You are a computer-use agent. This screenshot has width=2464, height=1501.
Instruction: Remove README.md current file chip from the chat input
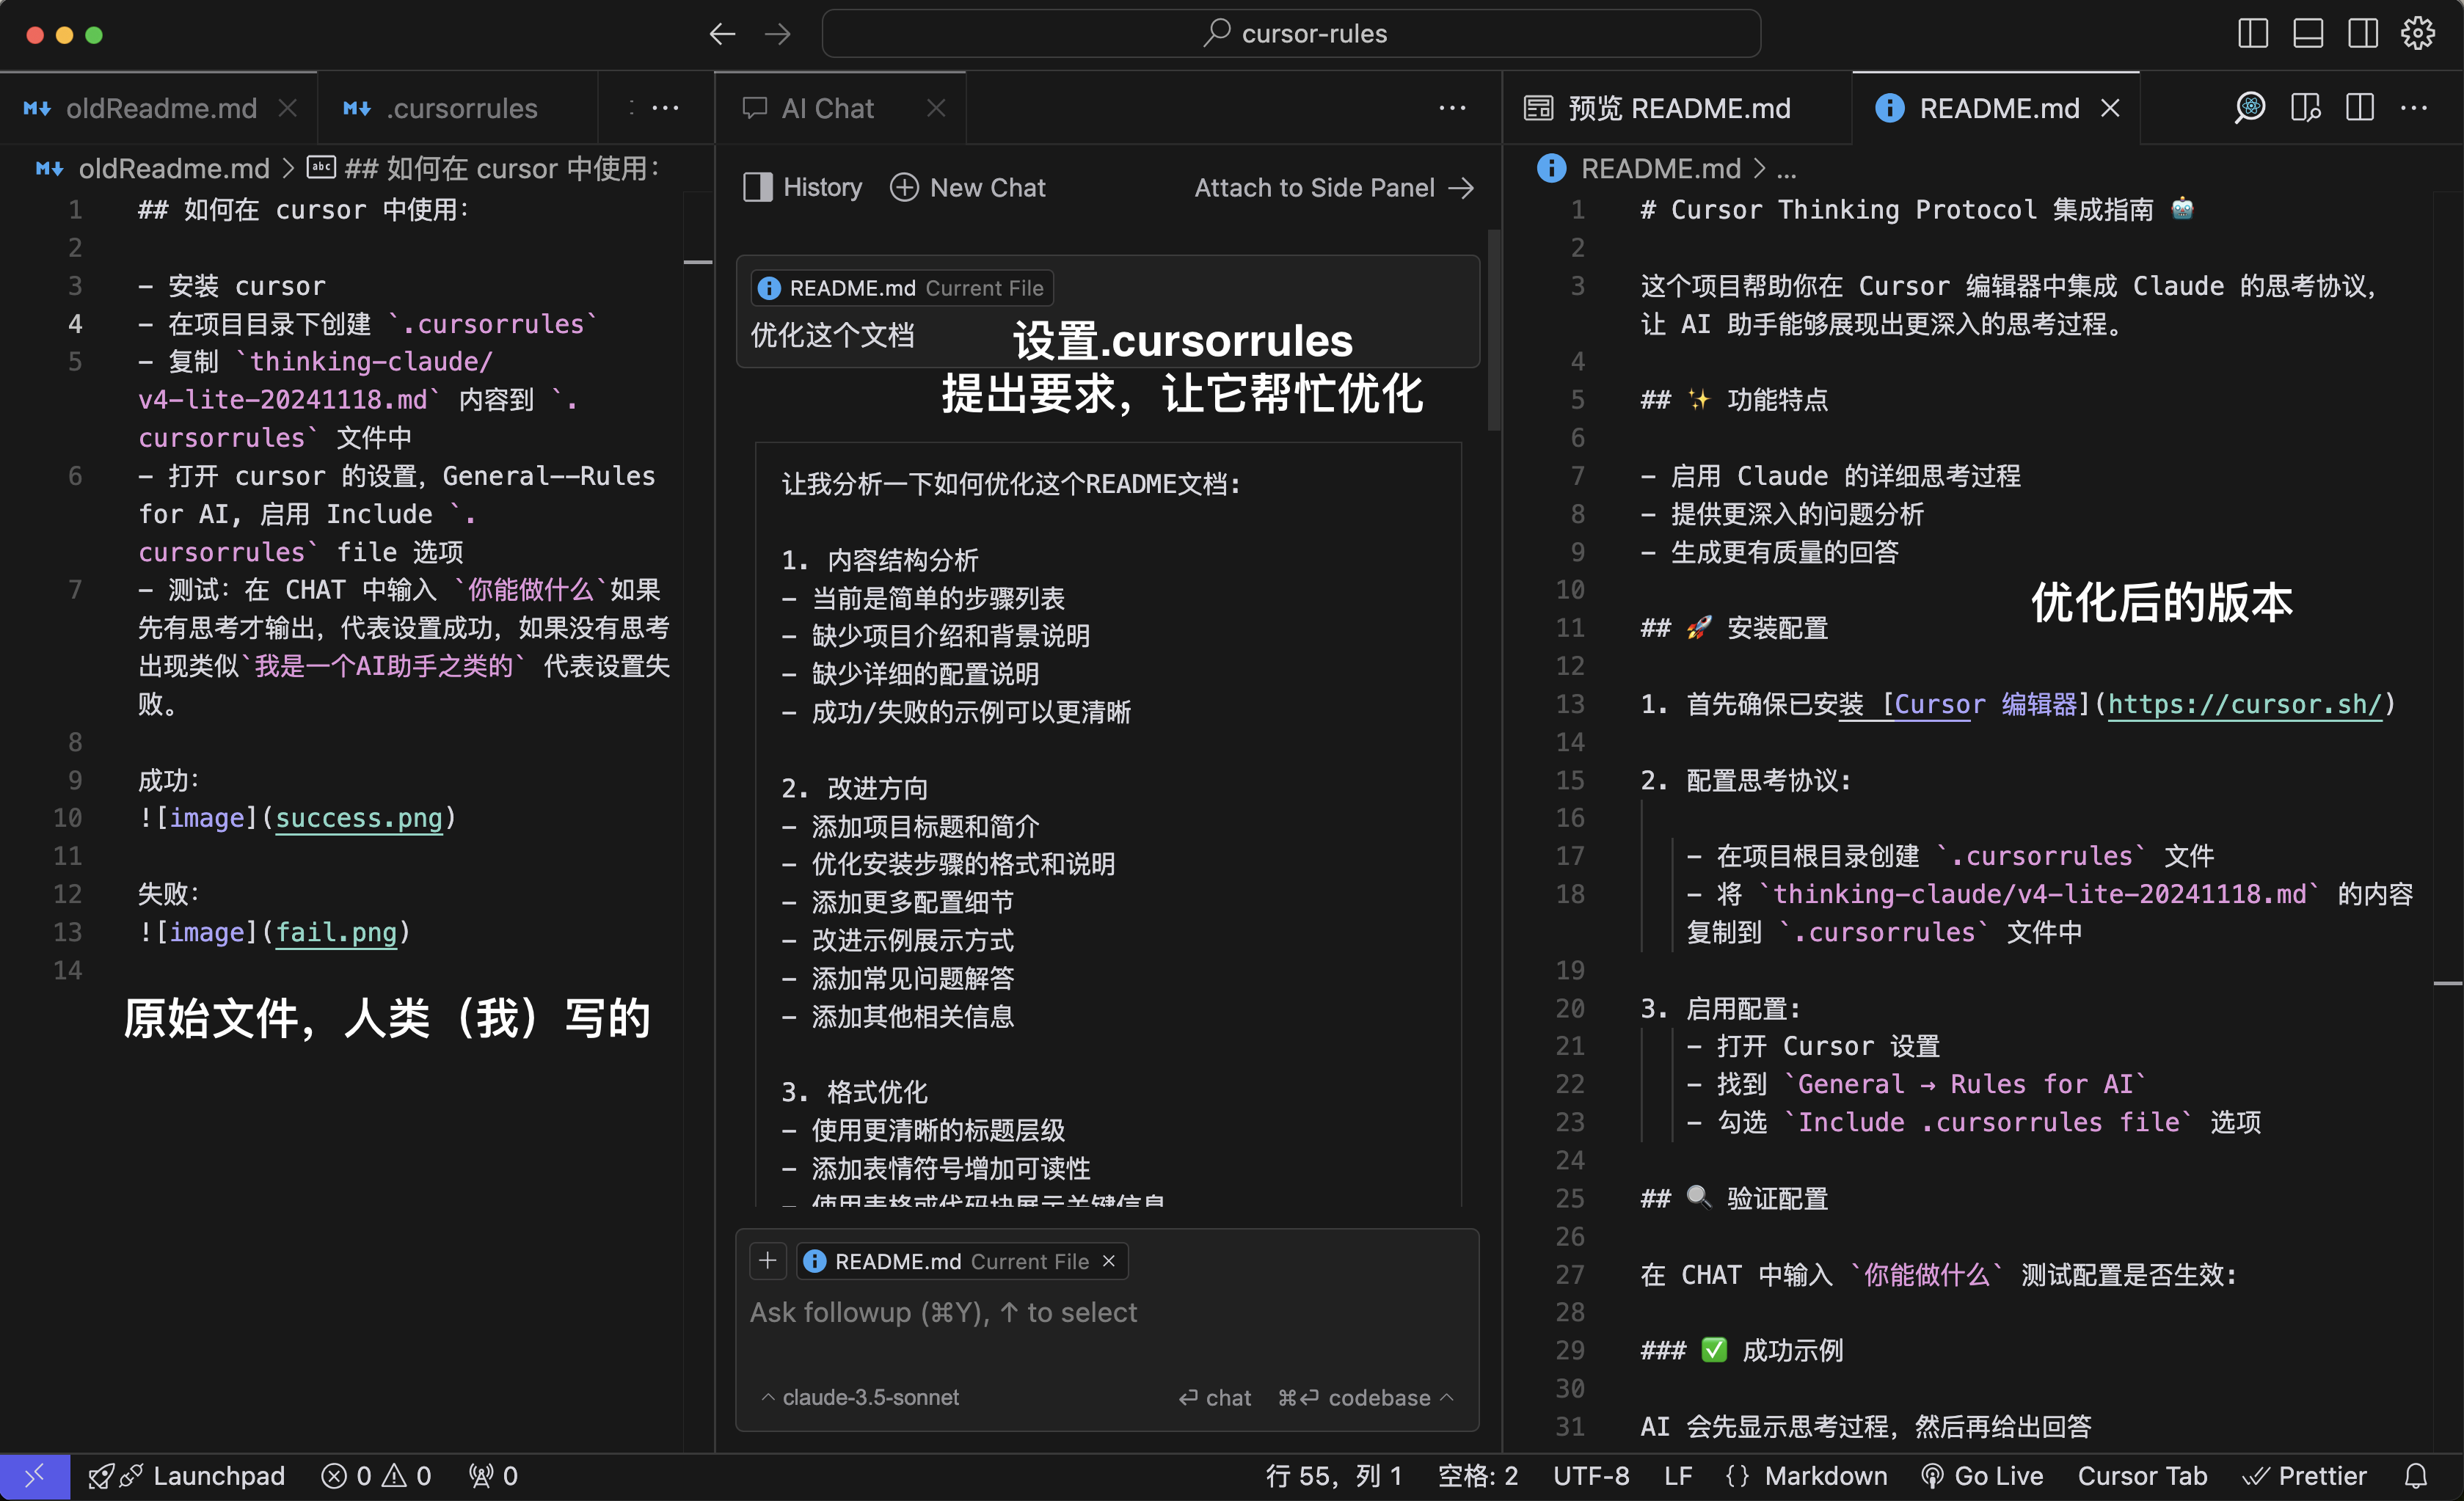1109,1261
